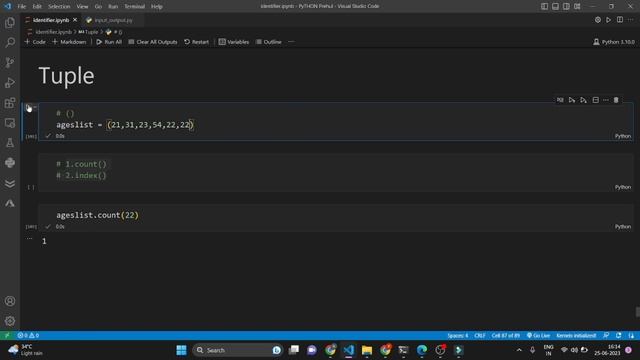The height and width of the screenshot is (360, 640).
Task: Open Remote Explorer in activity bar
Action: pyautogui.click(x=10, y=122)
